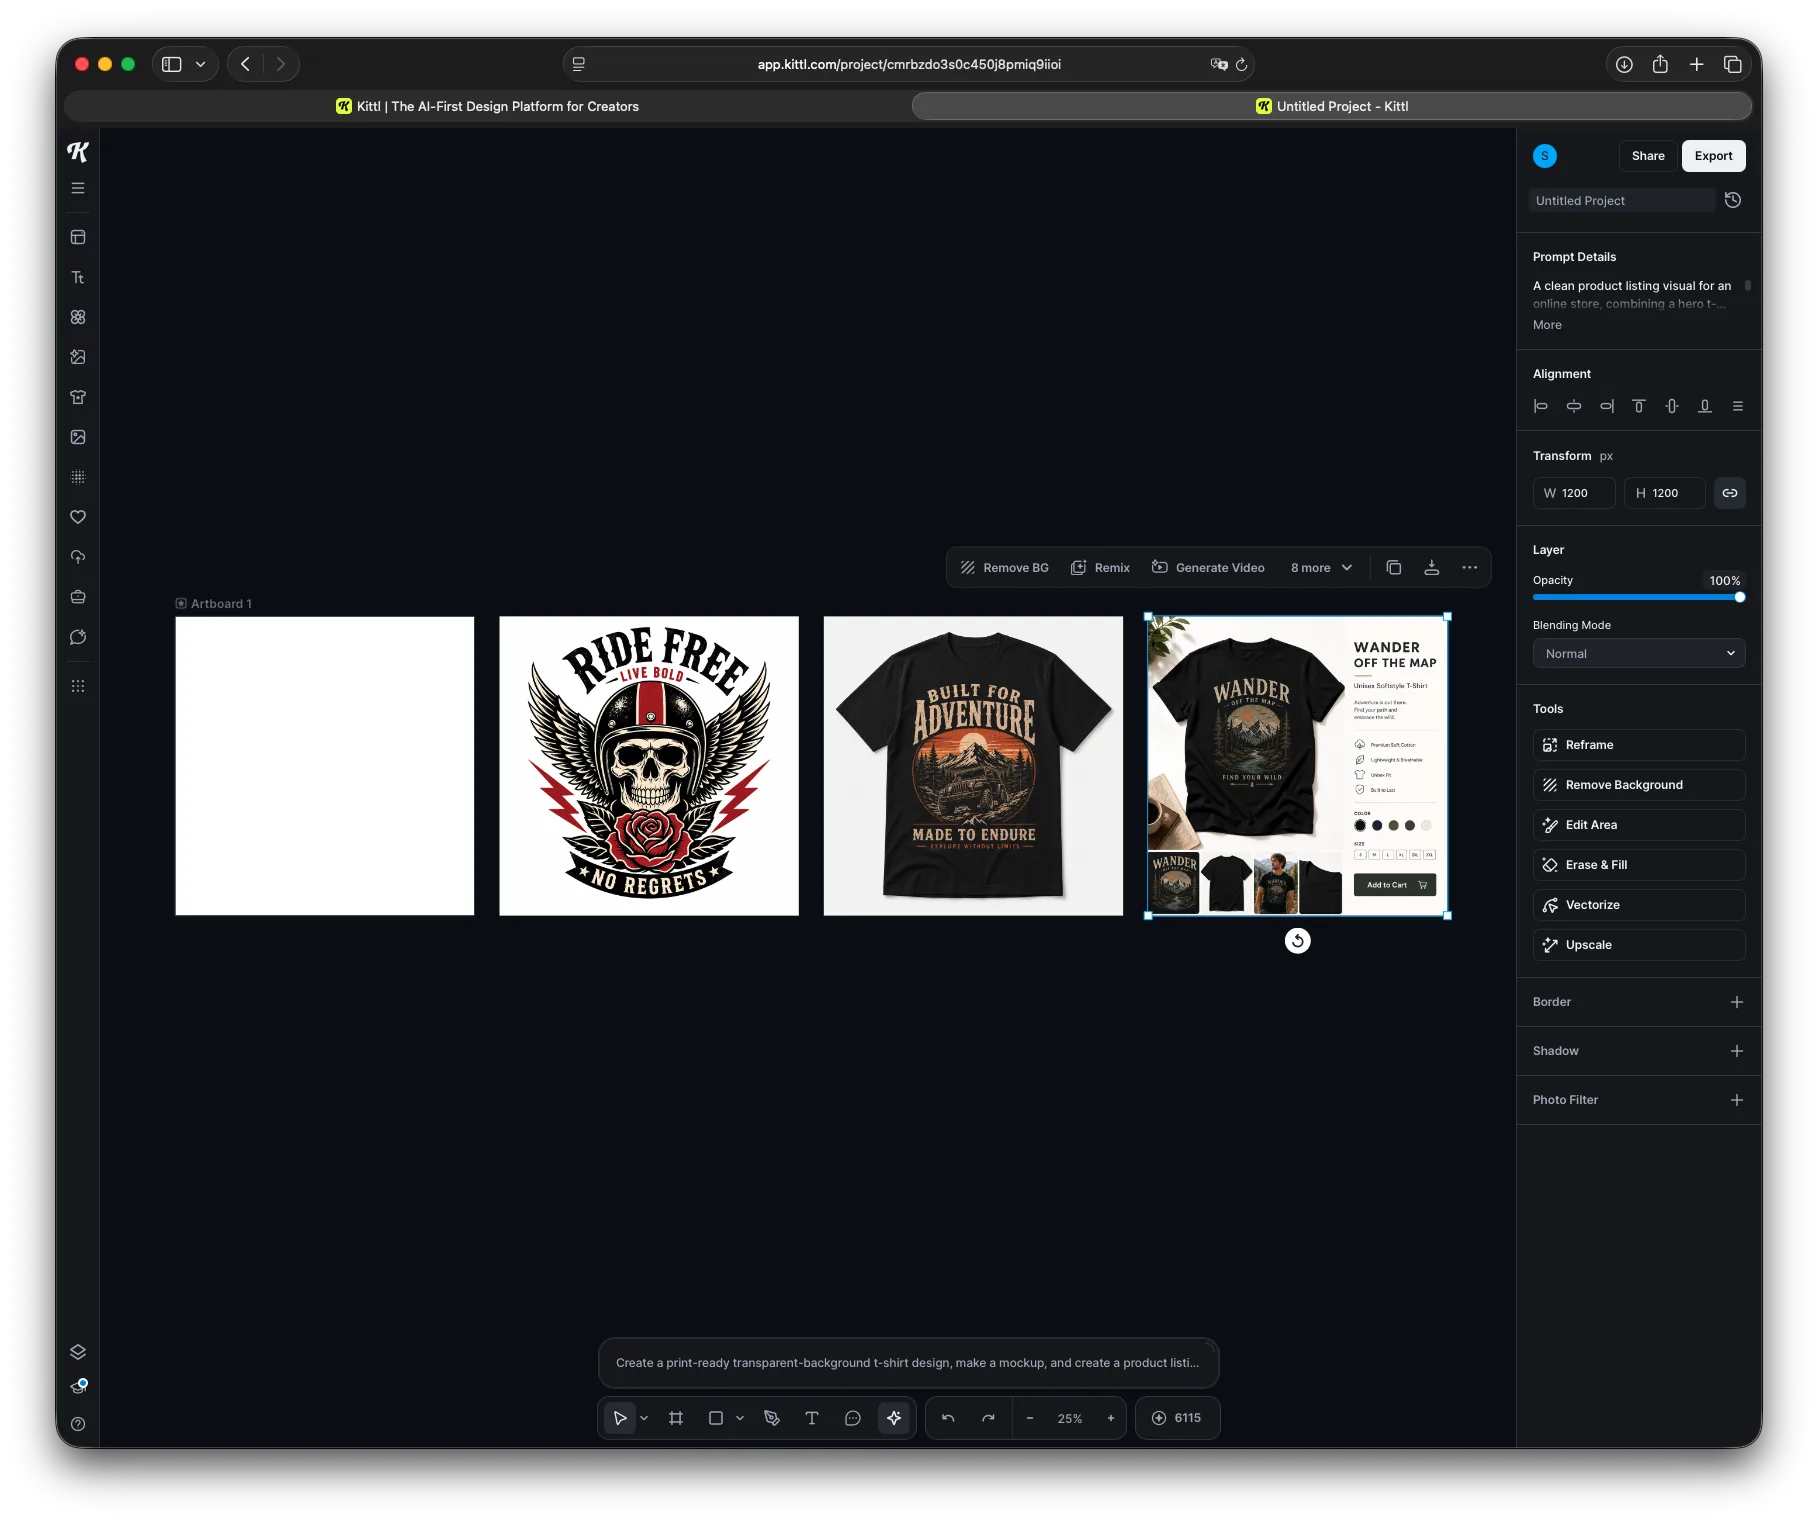The width and height of the screenshot is (1818, 1522).
Task: Click Generate Video in the floating toolbar
Action: point(1208,567)
